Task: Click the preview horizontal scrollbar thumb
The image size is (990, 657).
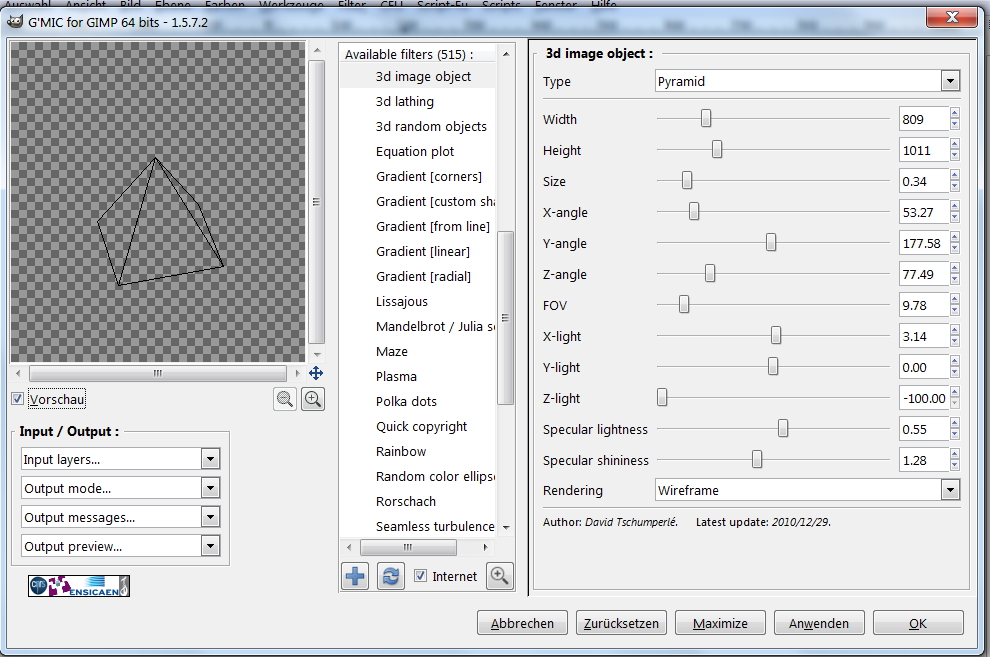Action: coord(158,373)
